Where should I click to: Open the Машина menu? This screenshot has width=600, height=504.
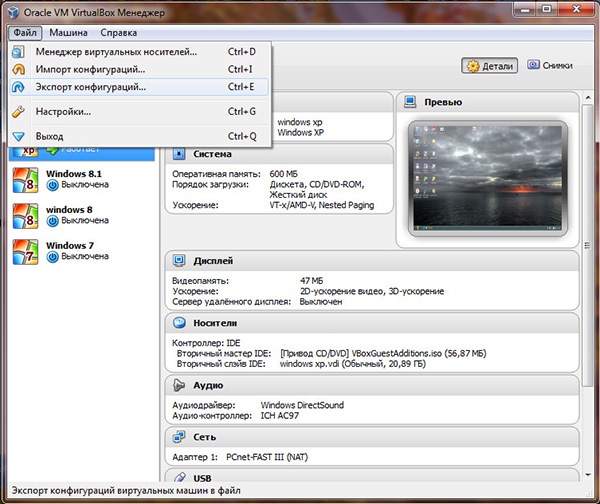click(67, 33)
